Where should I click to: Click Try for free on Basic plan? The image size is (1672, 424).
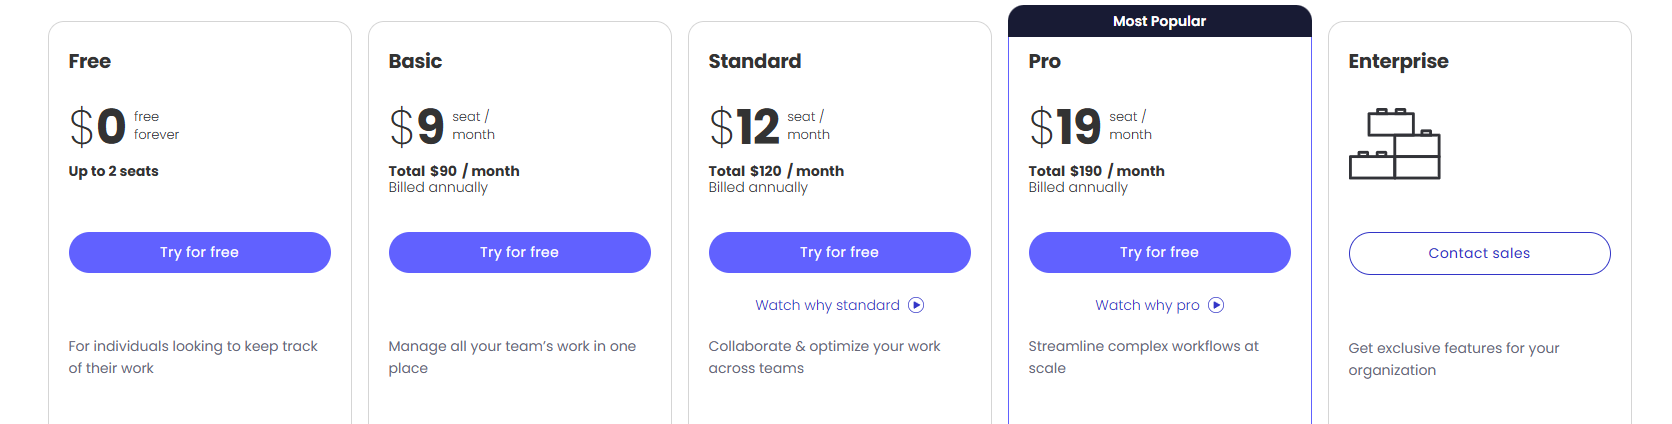point(520,252)
